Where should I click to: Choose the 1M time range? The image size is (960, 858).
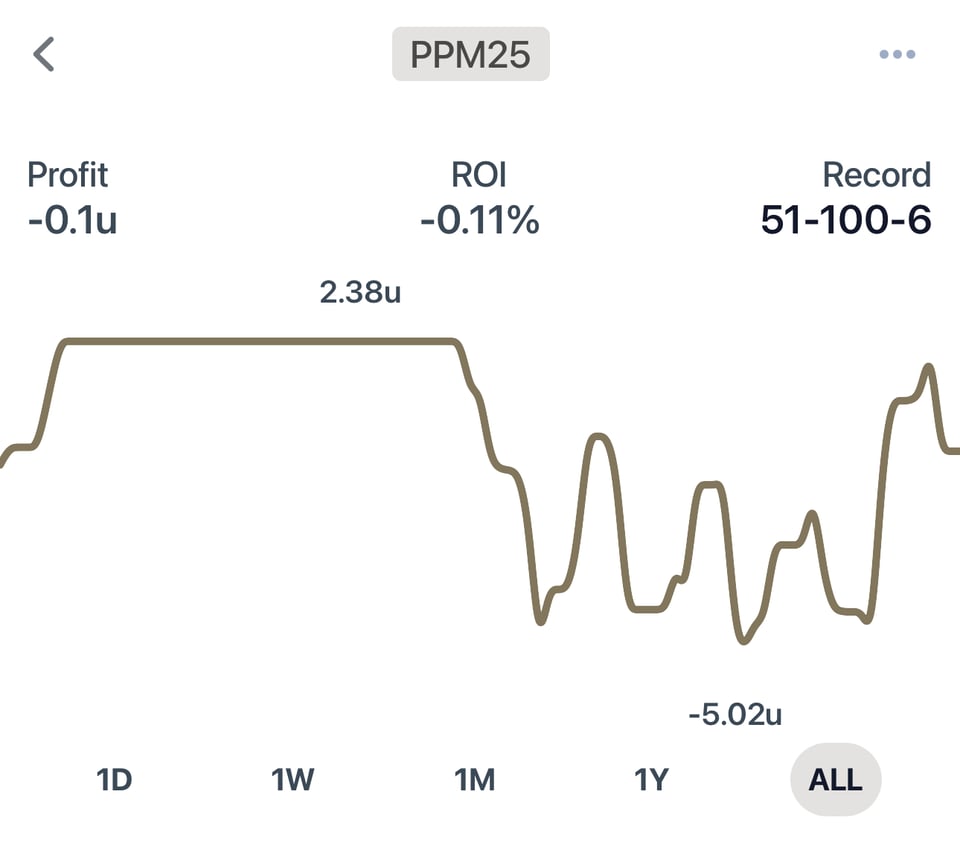(475, 779)
